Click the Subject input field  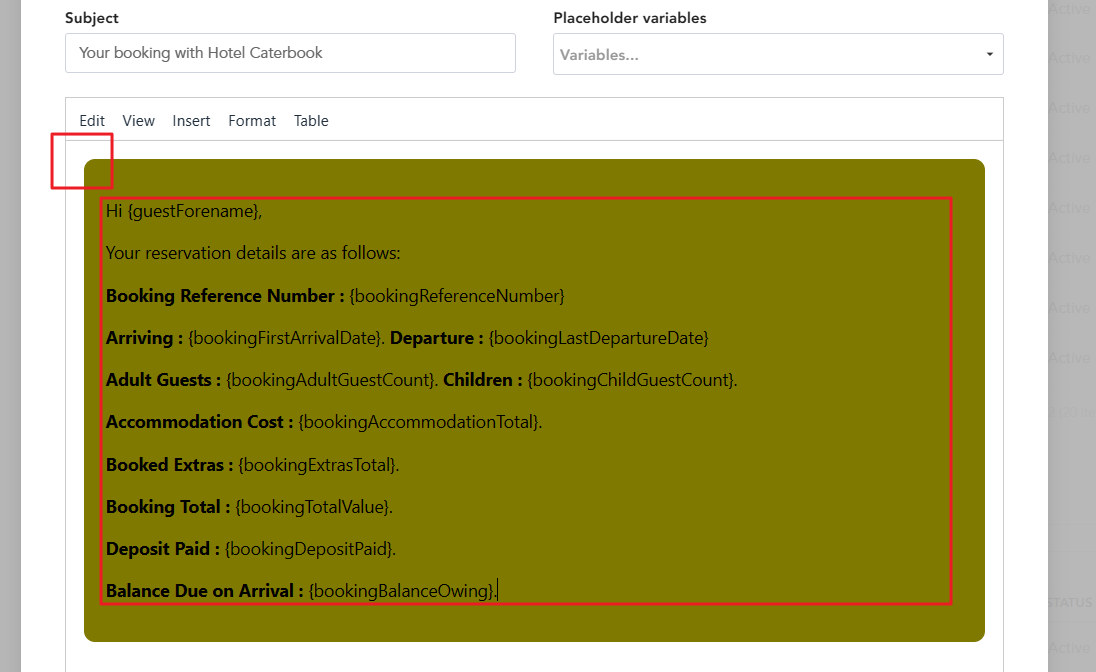(290, 53)
